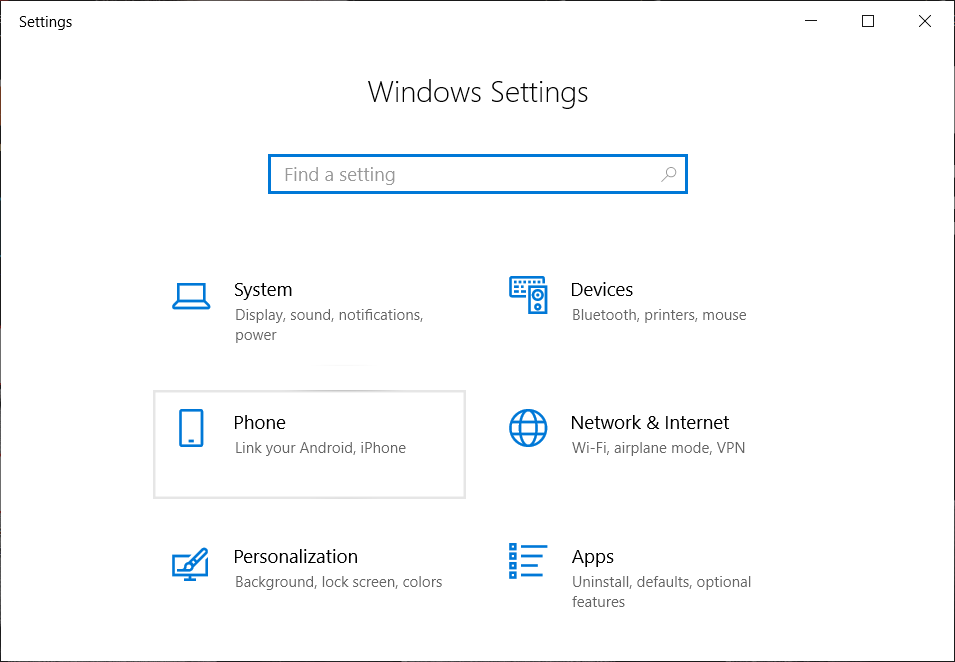Screen dimensions: 955x662
Task: Click the magnifier icon in search box
Action: tap(669, 174)
